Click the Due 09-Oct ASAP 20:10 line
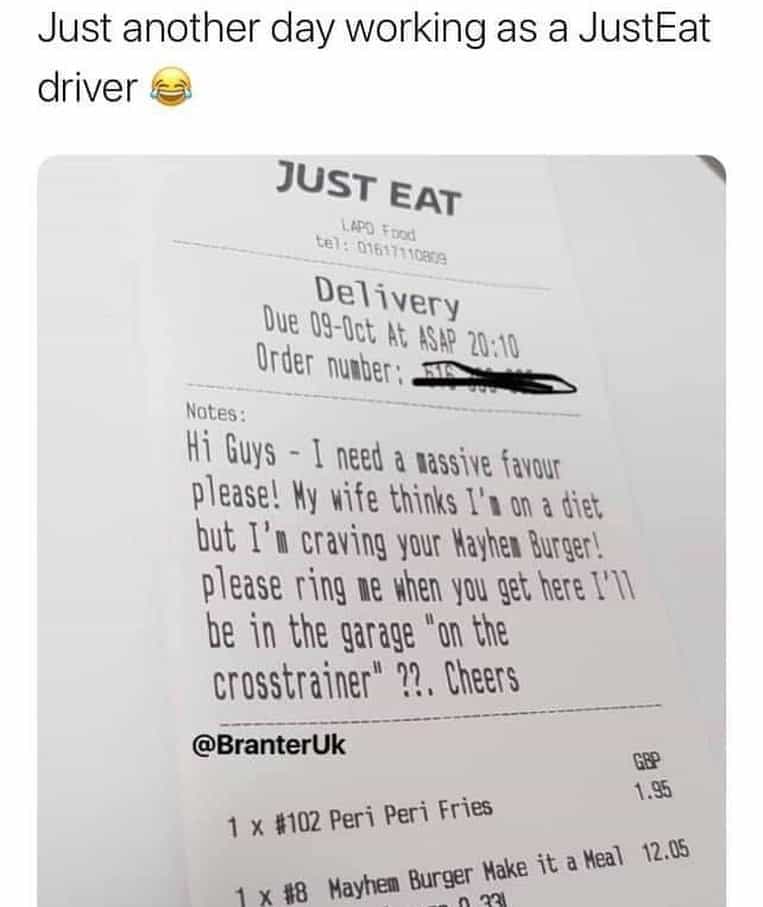Image resolution: width=763 pixels, height=907 pixels. [x=391, y=332]
